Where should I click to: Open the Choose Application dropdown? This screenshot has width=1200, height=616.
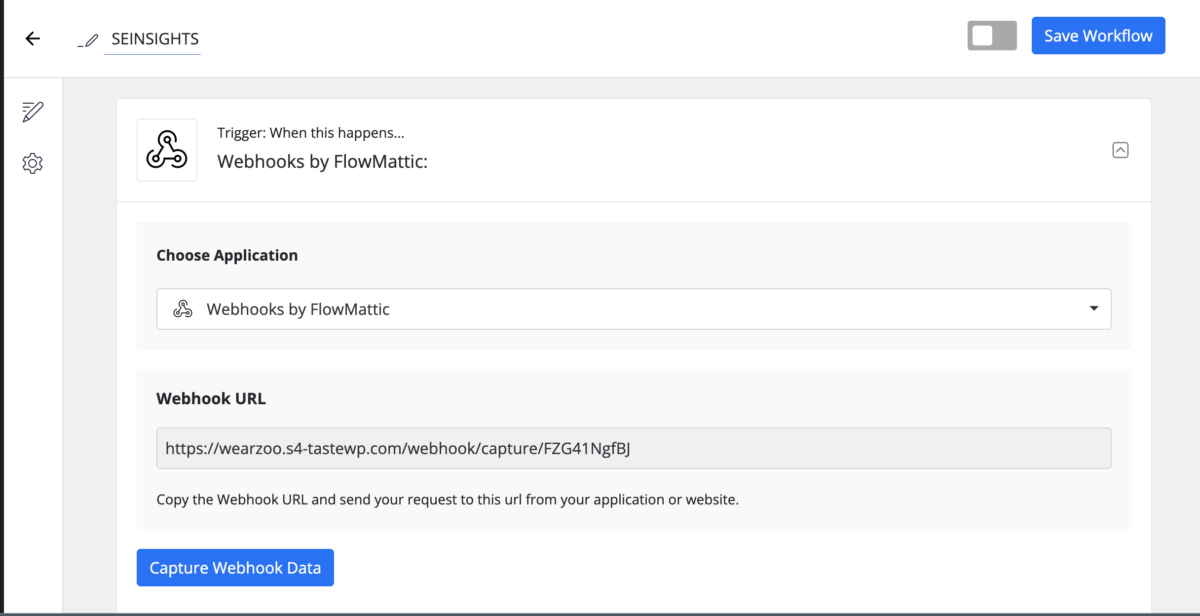[x=632, y=309]
